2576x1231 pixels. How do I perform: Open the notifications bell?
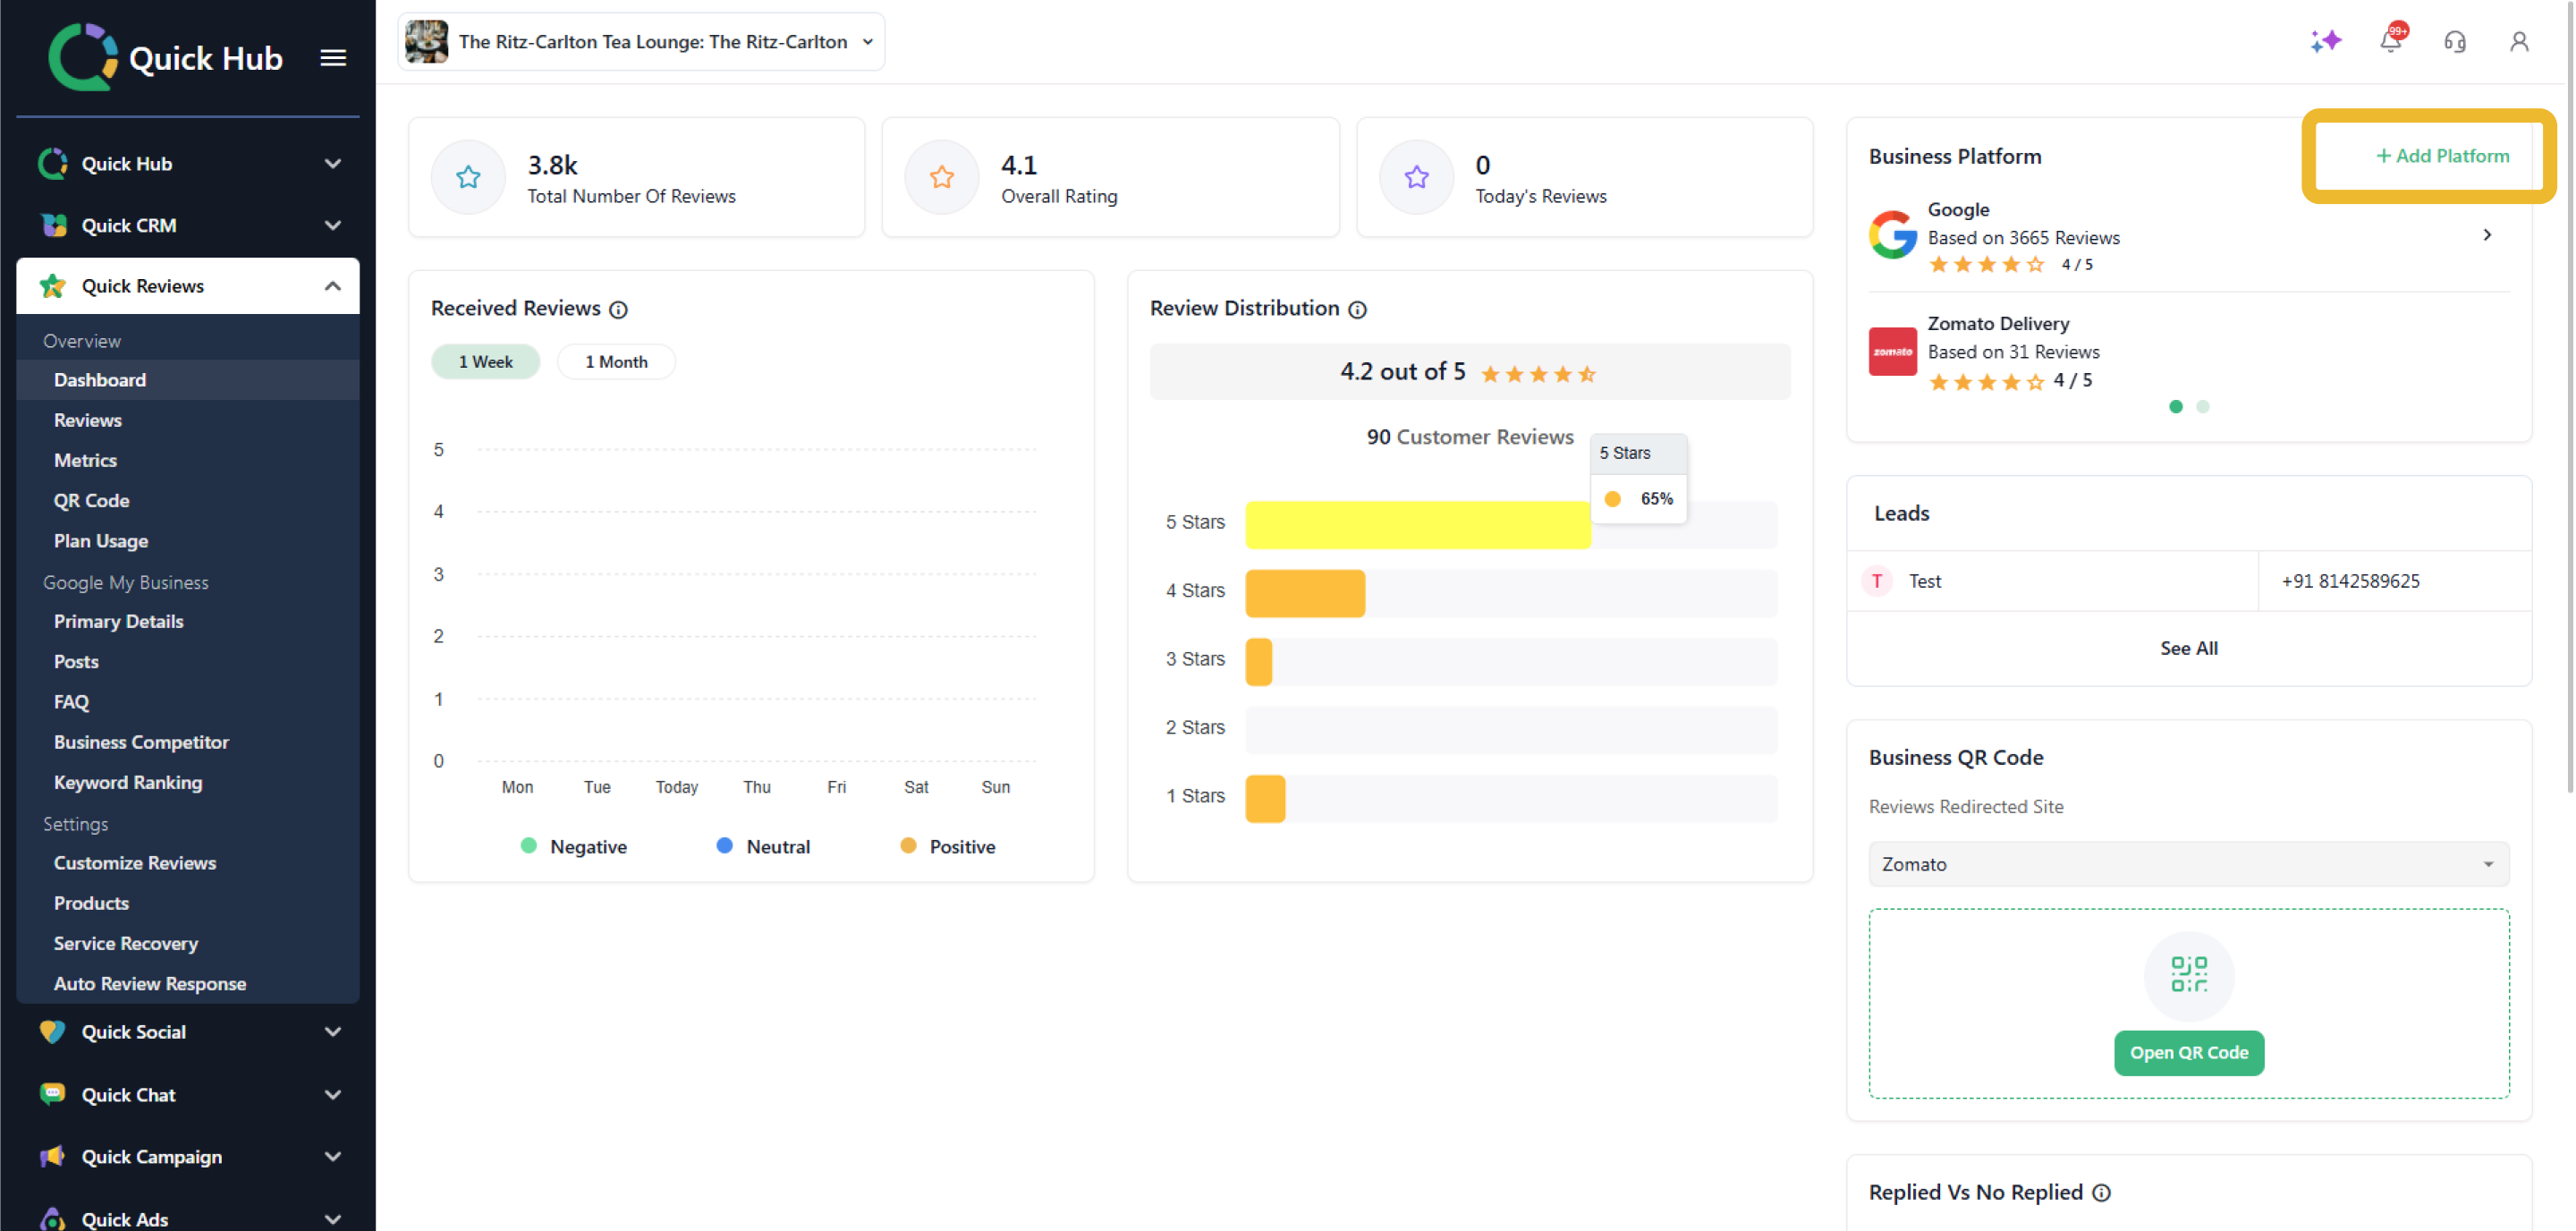click(x=2390, y=41)
